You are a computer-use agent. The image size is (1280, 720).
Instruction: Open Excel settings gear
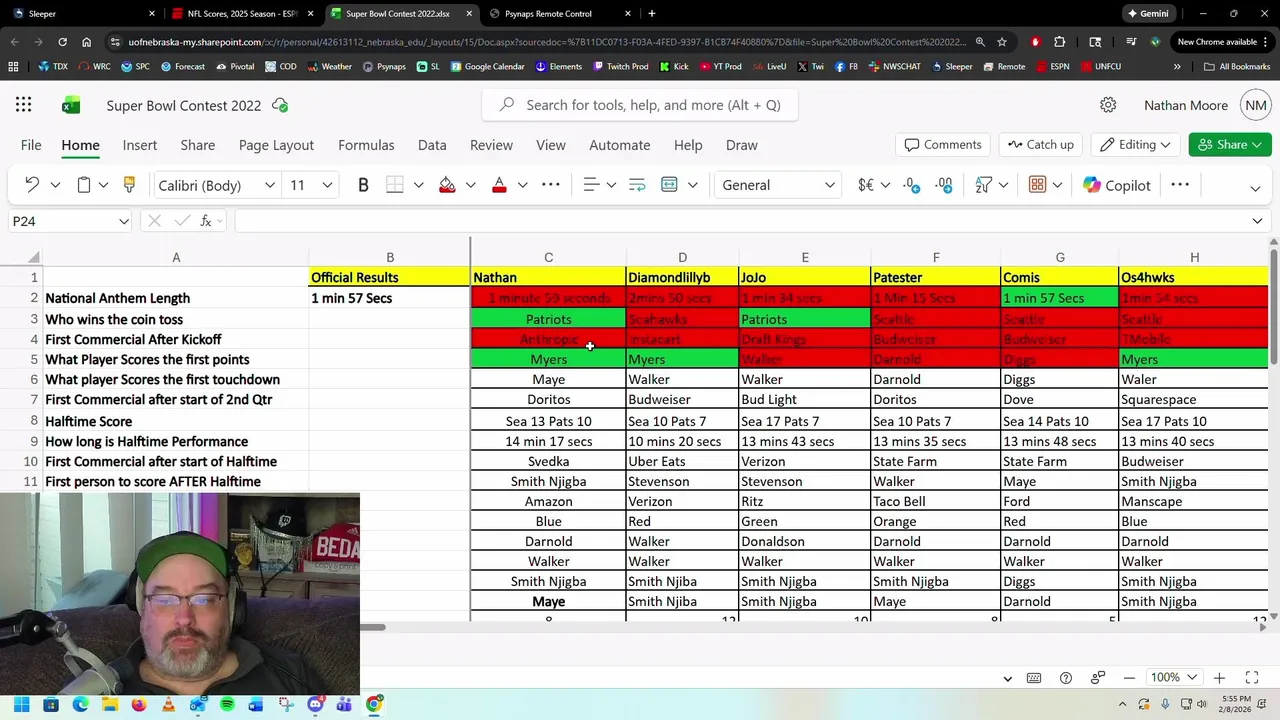(1108, 105)
